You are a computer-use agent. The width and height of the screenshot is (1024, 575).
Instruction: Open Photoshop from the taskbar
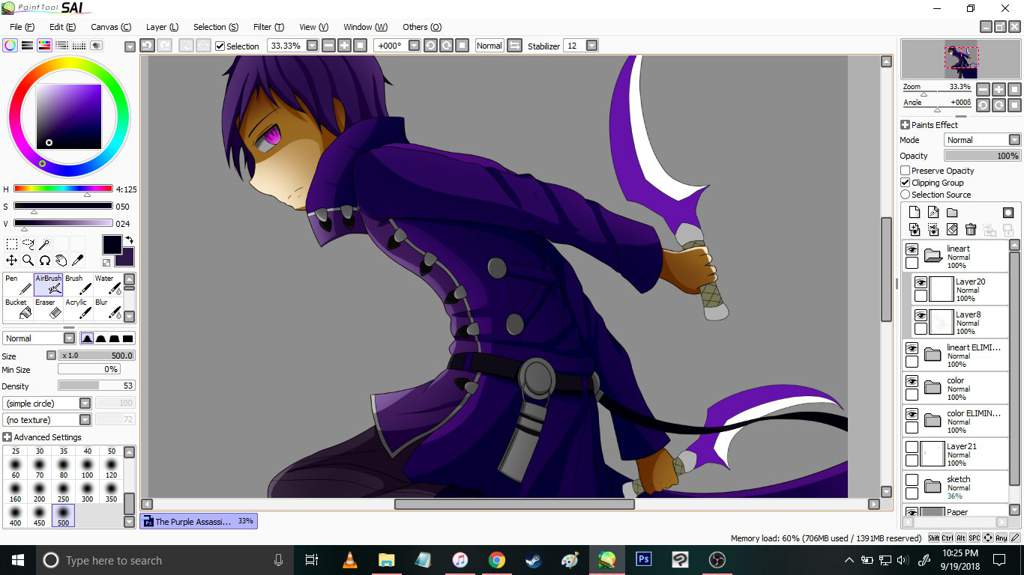643,560
